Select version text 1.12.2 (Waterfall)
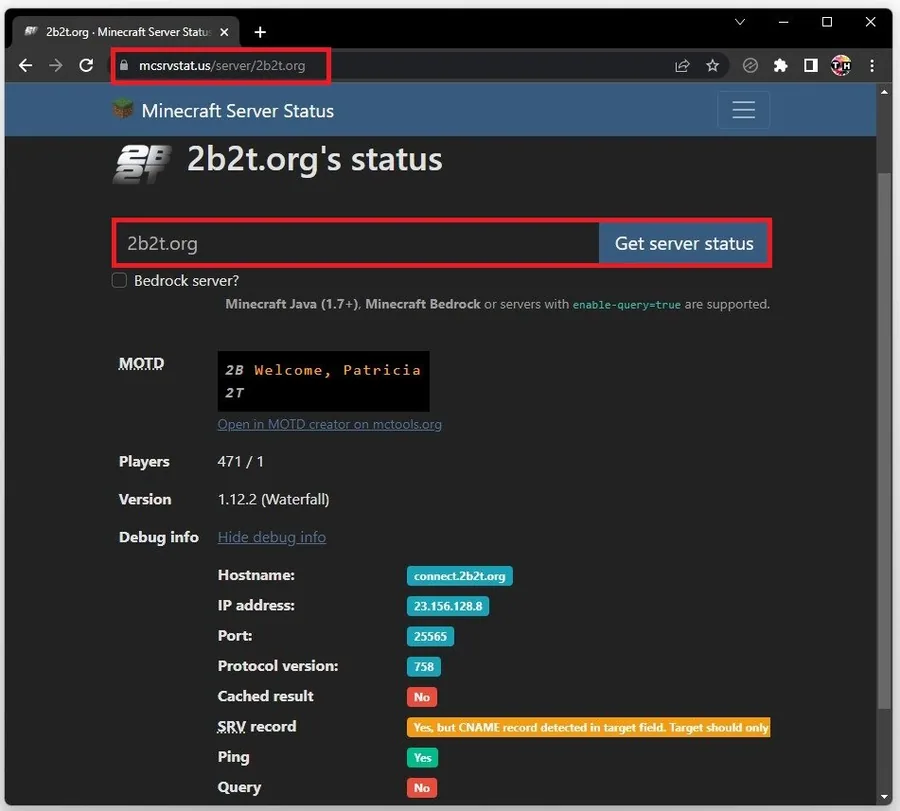 click(x=273, y=499)
